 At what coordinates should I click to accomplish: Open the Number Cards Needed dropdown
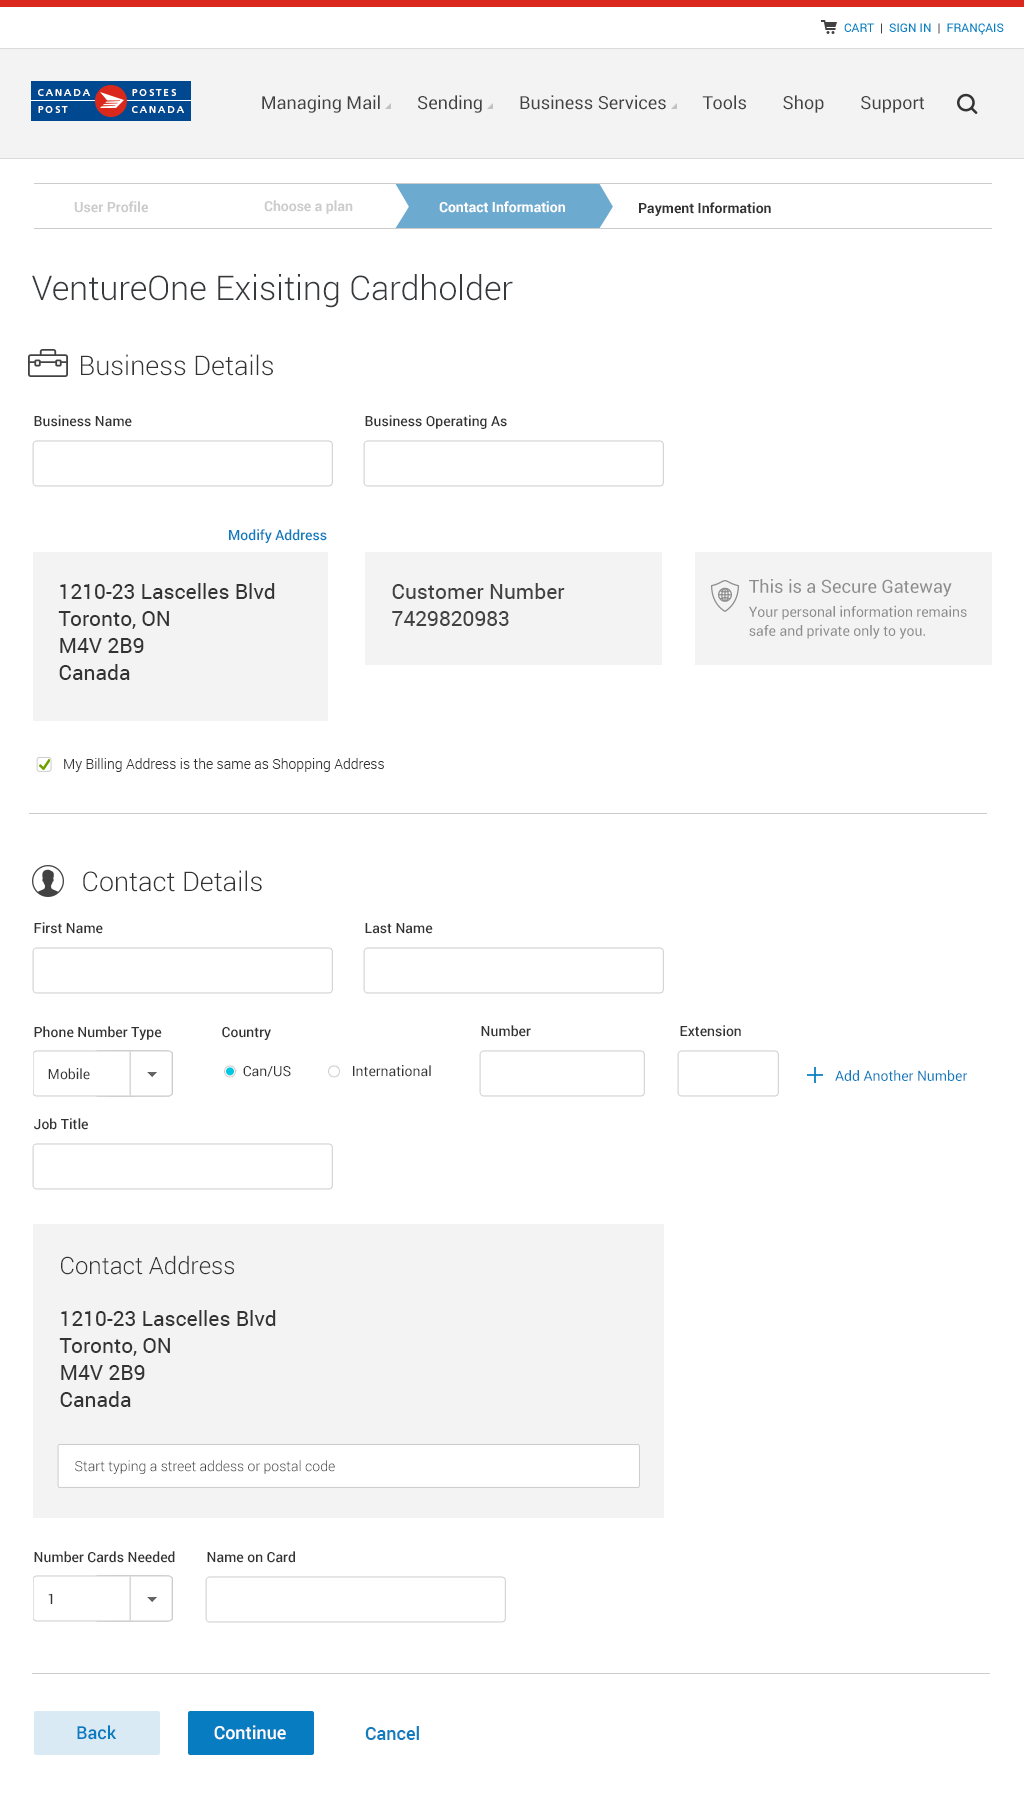click(x=103, y=1598)
